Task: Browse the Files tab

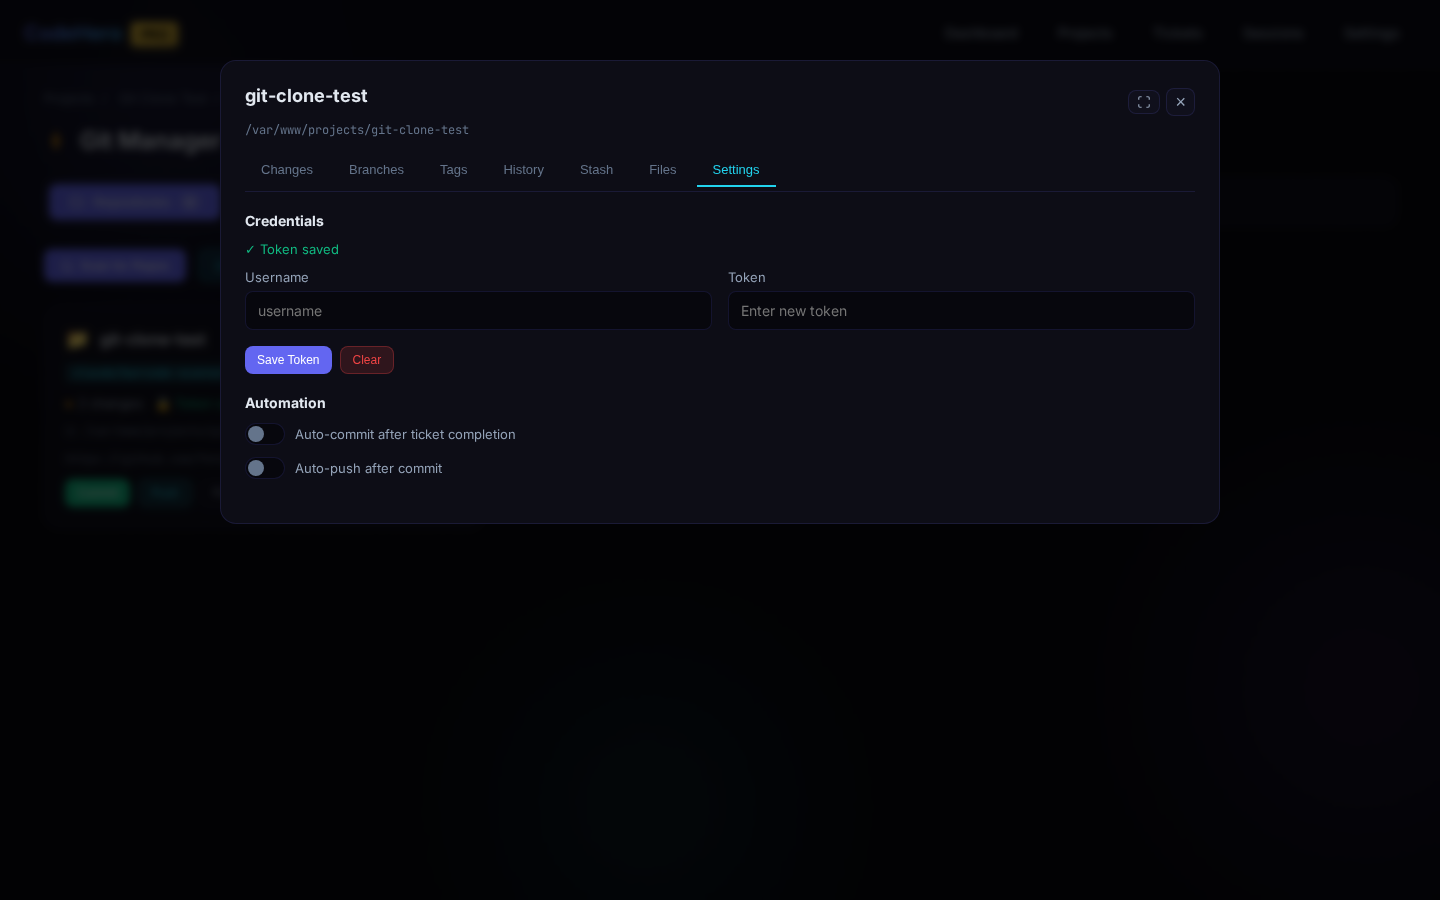Action: pos(662,170)
